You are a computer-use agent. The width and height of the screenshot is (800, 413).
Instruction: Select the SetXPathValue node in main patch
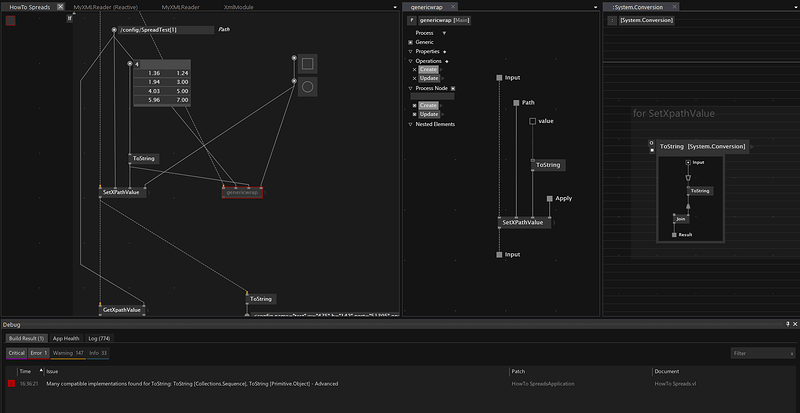click(122, 192)
